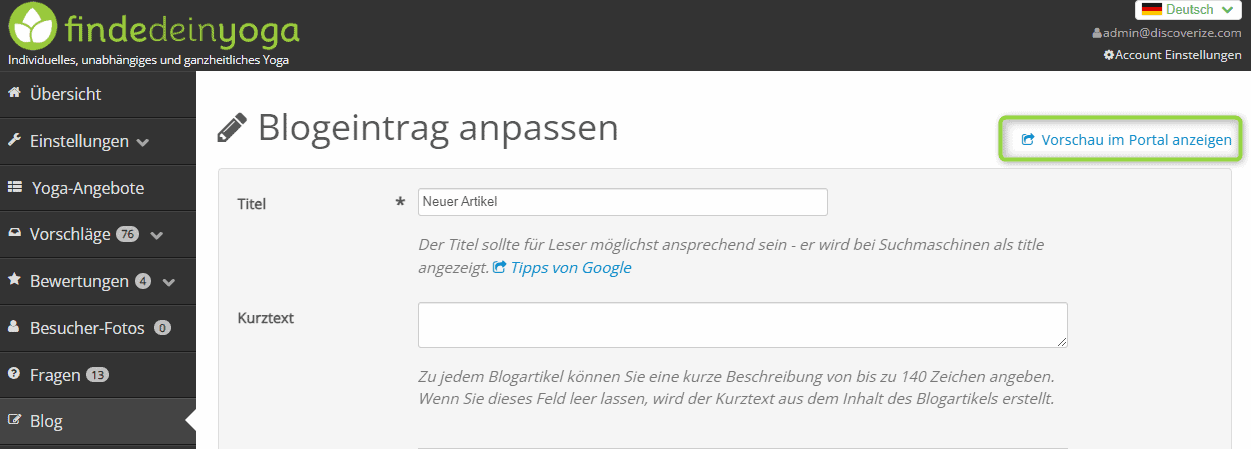Image resolution: width=1251 pixels, height=449 pixels.
Task: Click the star icon beside Bewertungen
Action: pos(14,280)
